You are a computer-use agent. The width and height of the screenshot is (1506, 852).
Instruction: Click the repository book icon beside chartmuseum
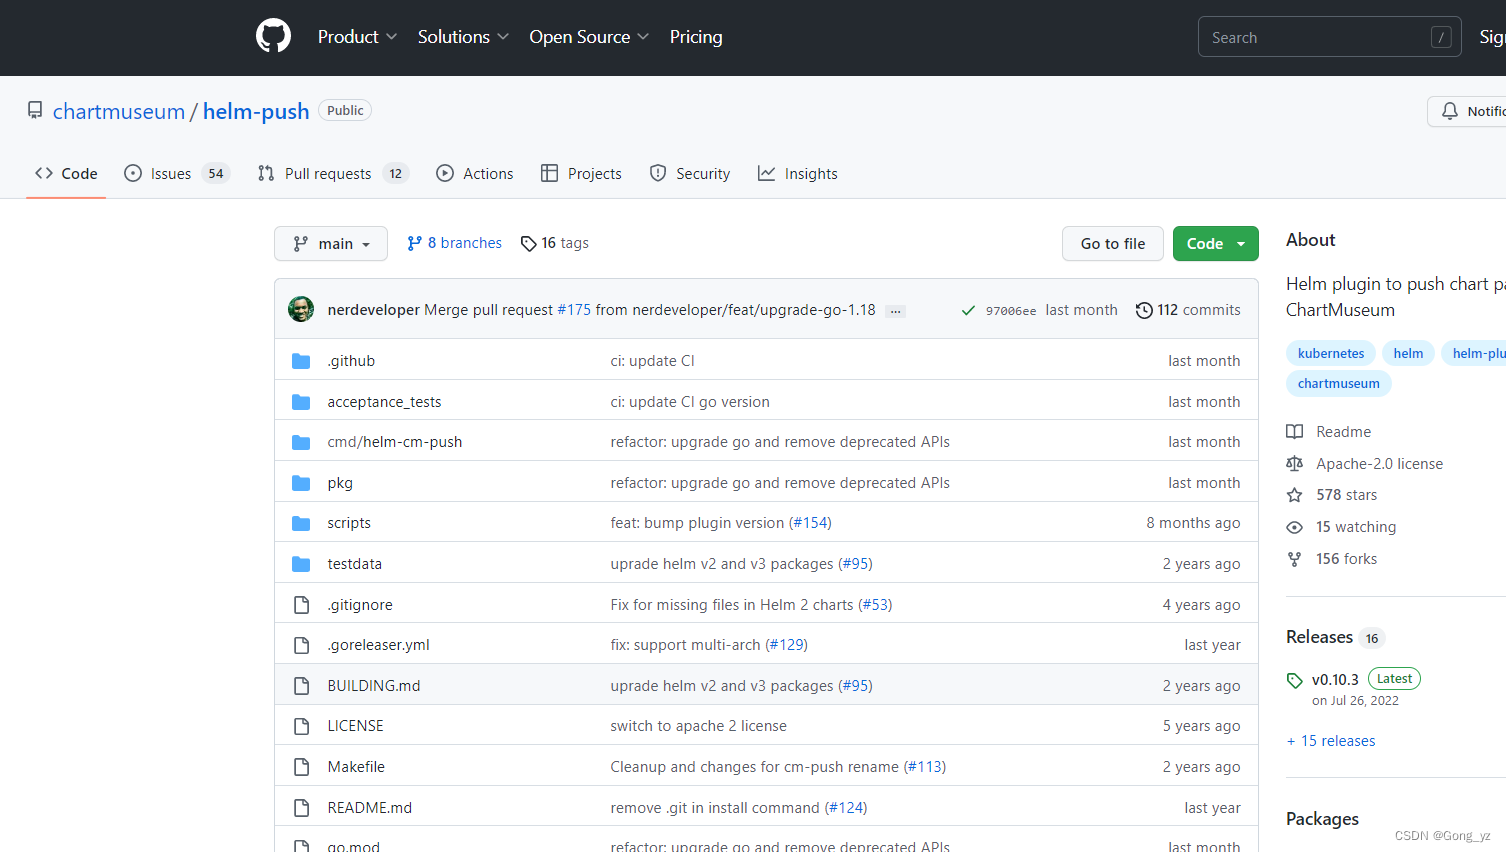point(35,110)
